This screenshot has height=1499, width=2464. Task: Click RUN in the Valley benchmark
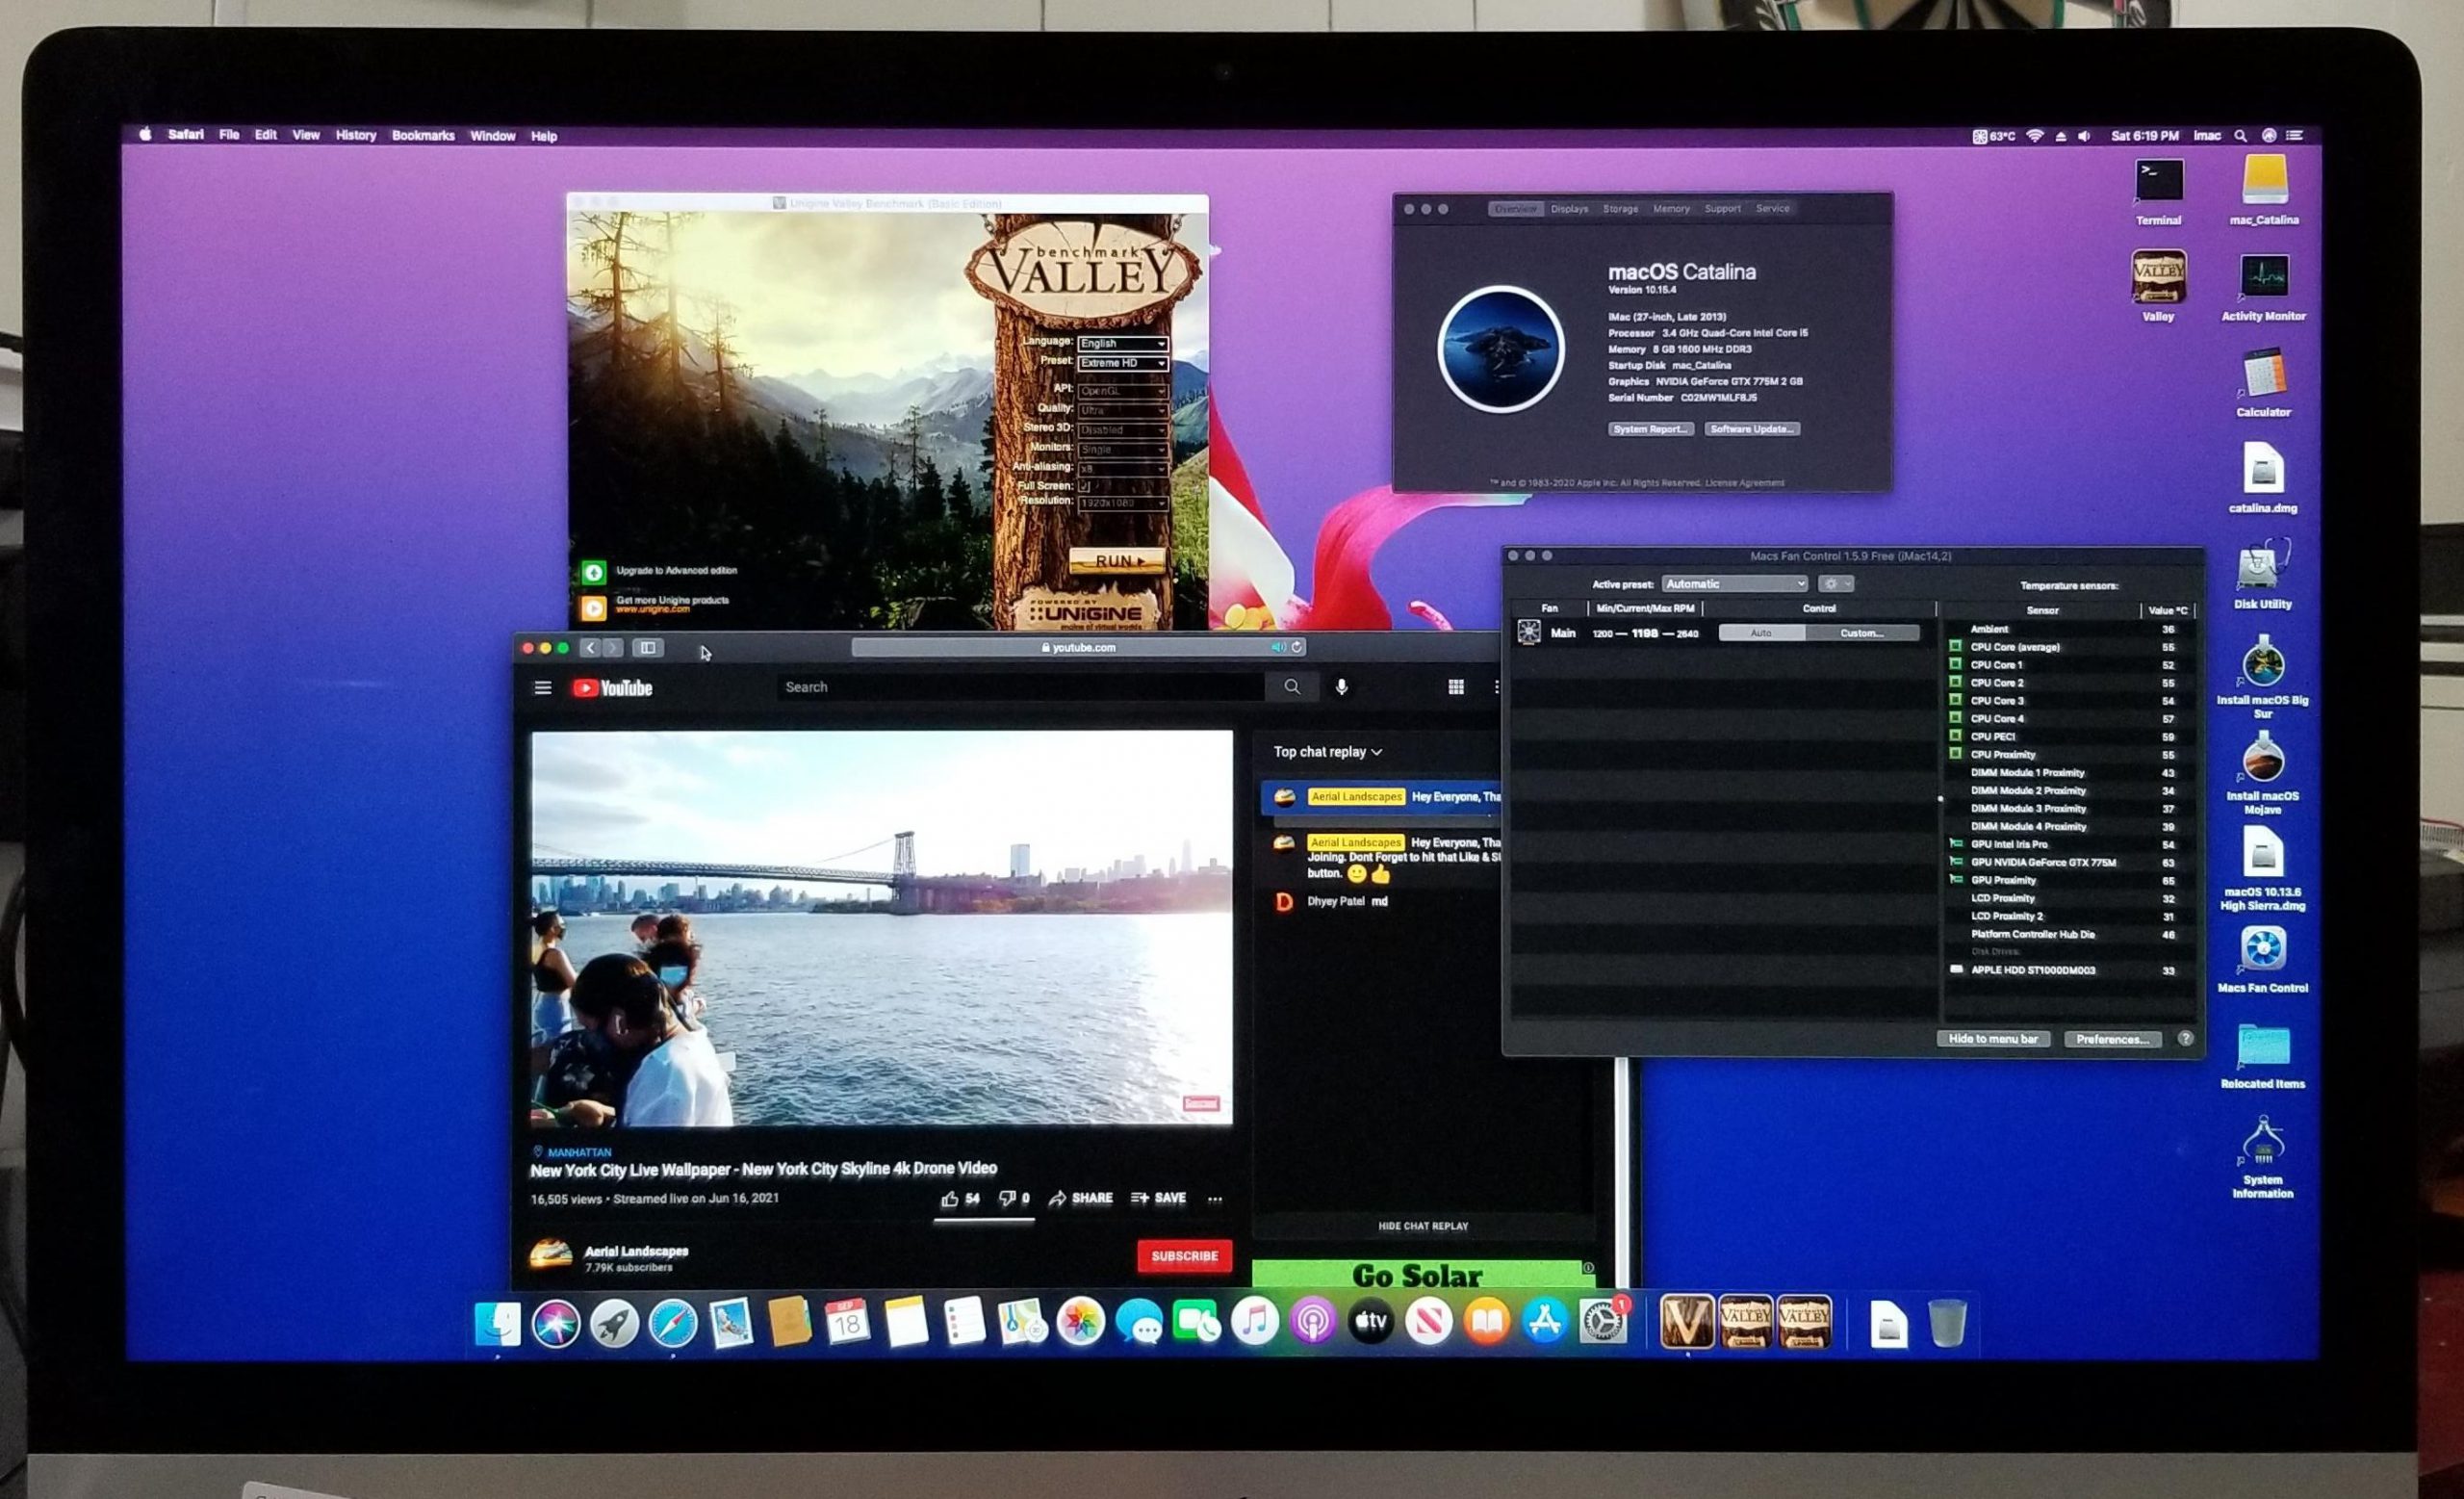(1118, 561)
